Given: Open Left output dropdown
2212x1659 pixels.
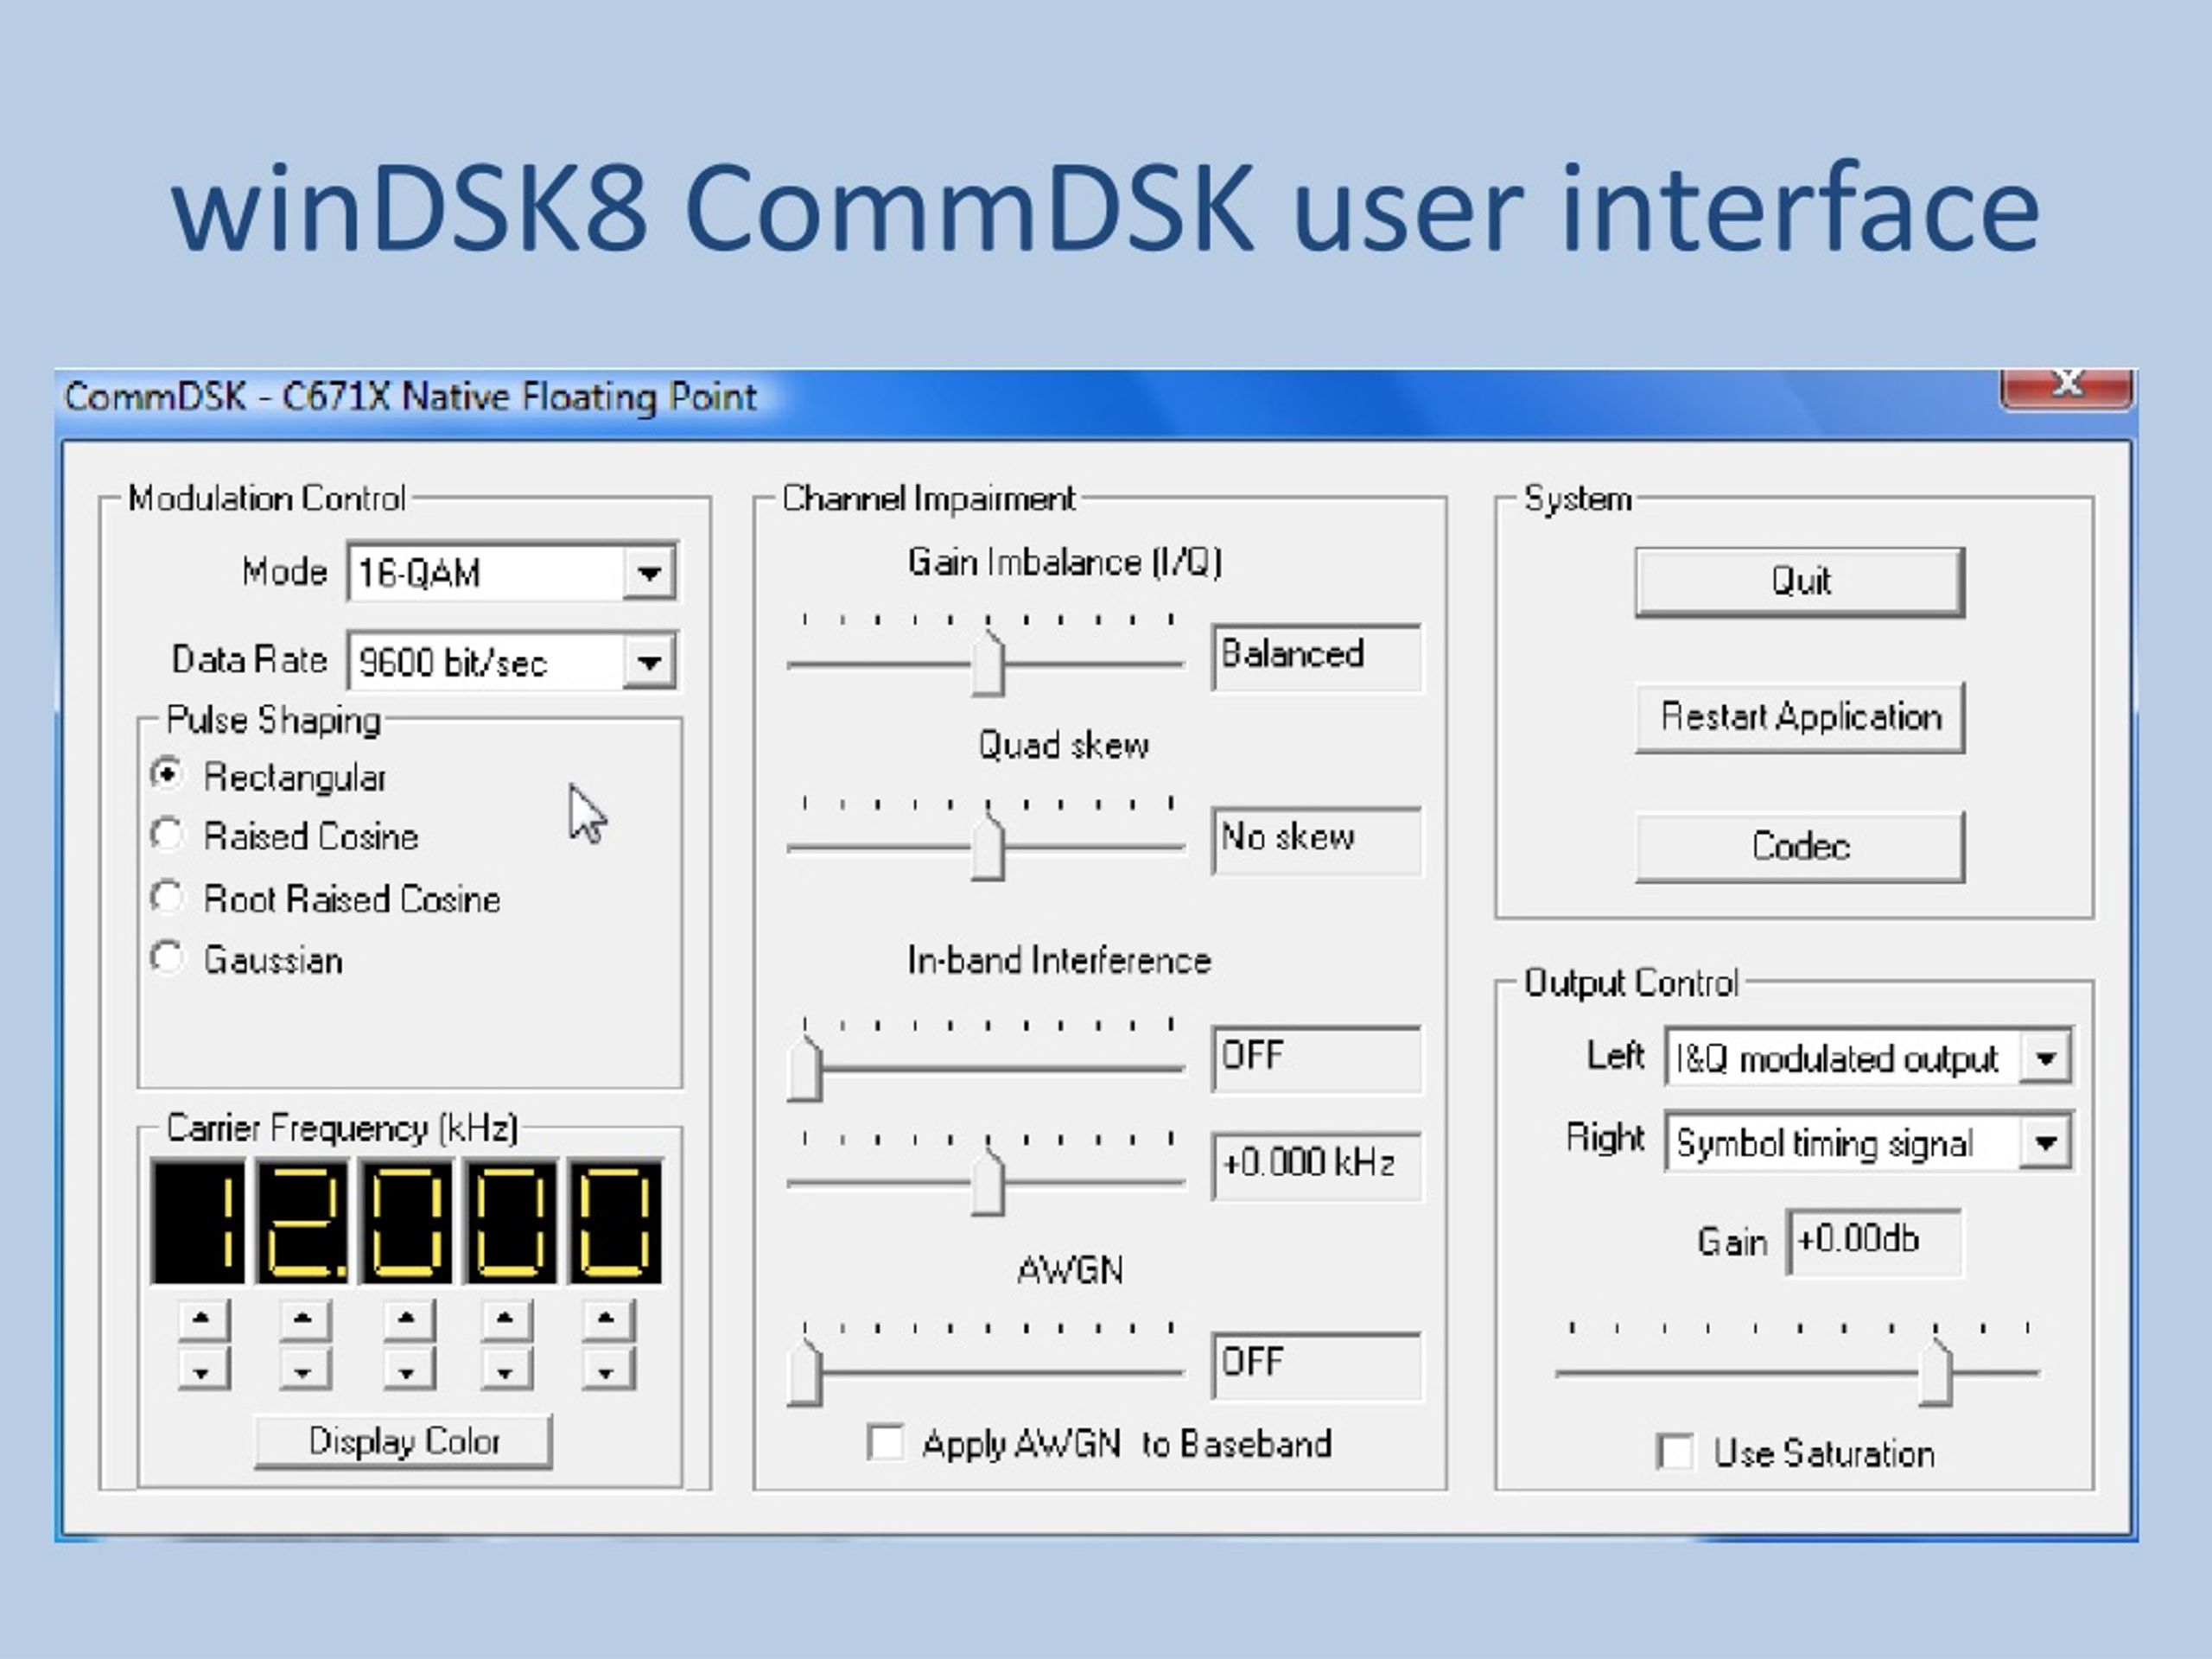Looking at the screenshot, I should (1868, 1057).
